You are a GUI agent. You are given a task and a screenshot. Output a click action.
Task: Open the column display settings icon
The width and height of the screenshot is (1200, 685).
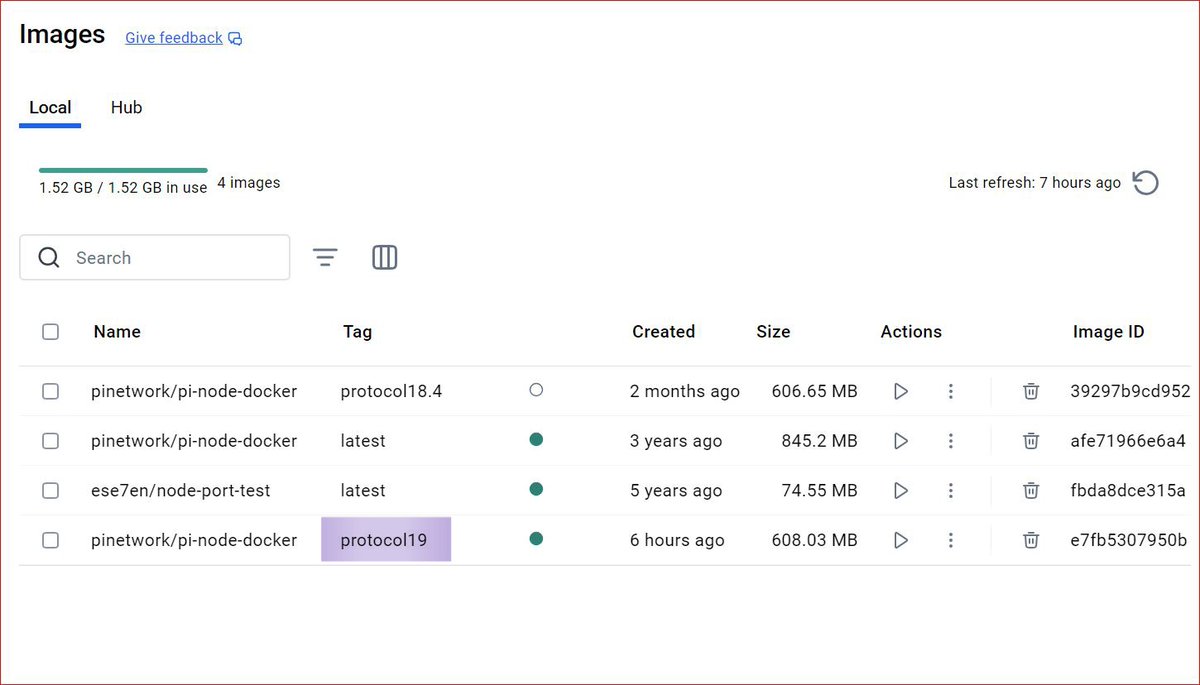pos(385,258)
